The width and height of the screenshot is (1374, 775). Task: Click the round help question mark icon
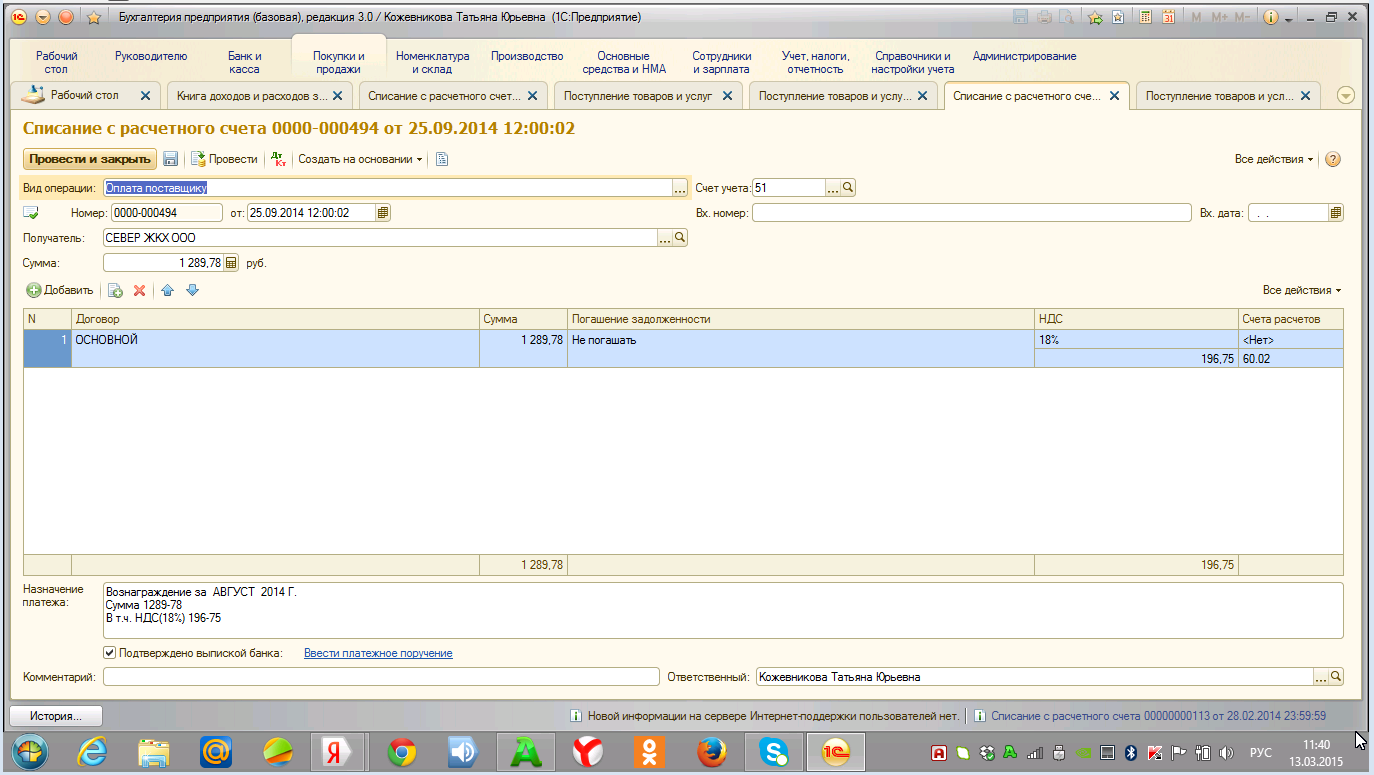(x=1332, y=159)
